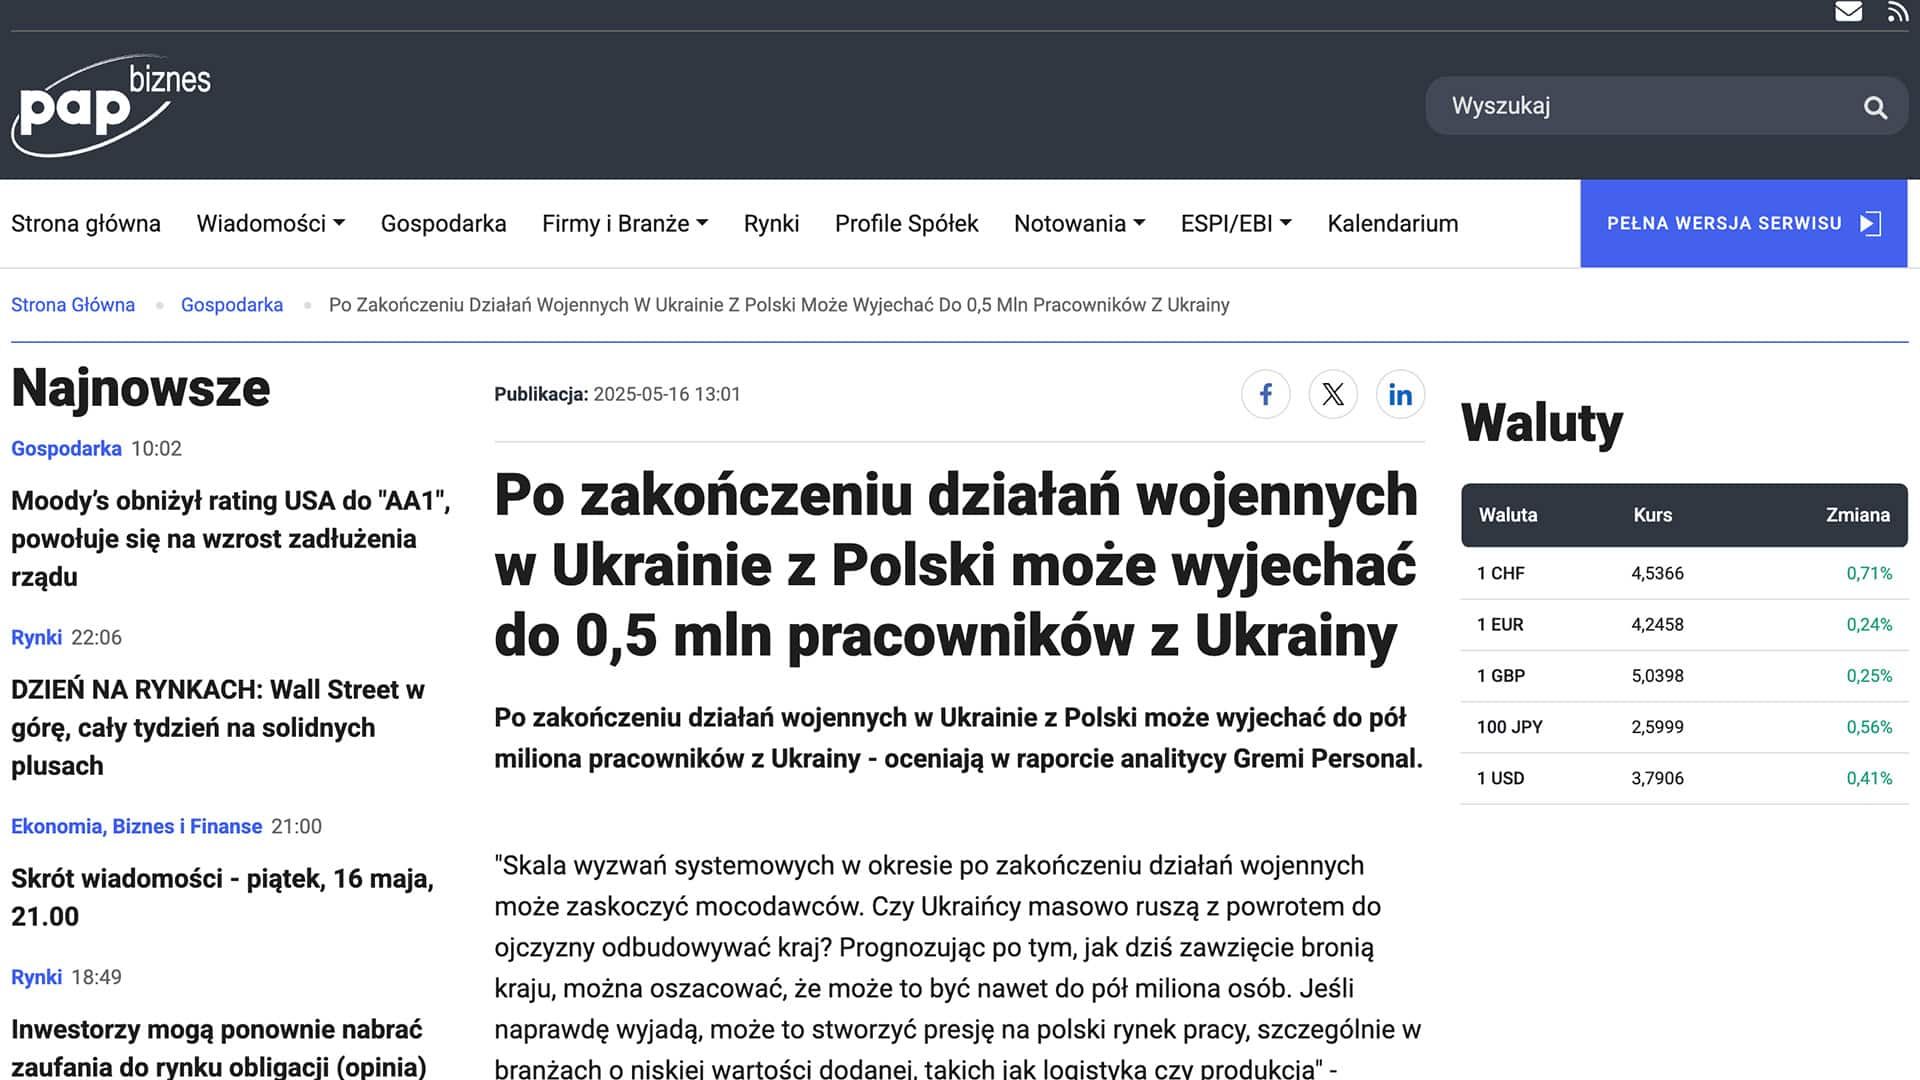Screen dimensions: 1920x1080
Task: Click the magnifying glass search icon
Action: click(1875, 107)
